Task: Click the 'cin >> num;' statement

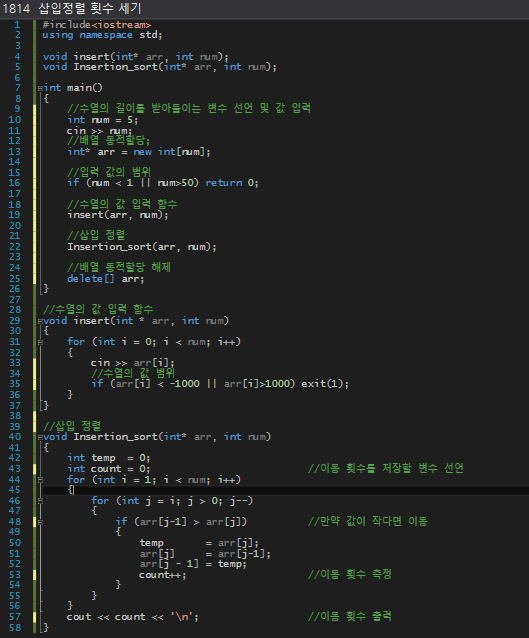Action: pyautogui.click(x=100, y=131)
